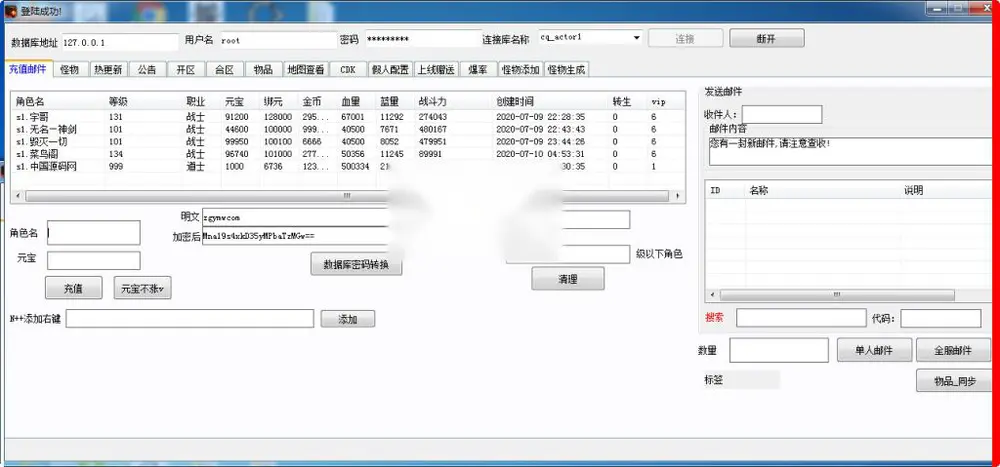Viewport: 1000px width, 467px height.
Task: Click the 加密后 encrypted text field
Action: tap(296, 236)
